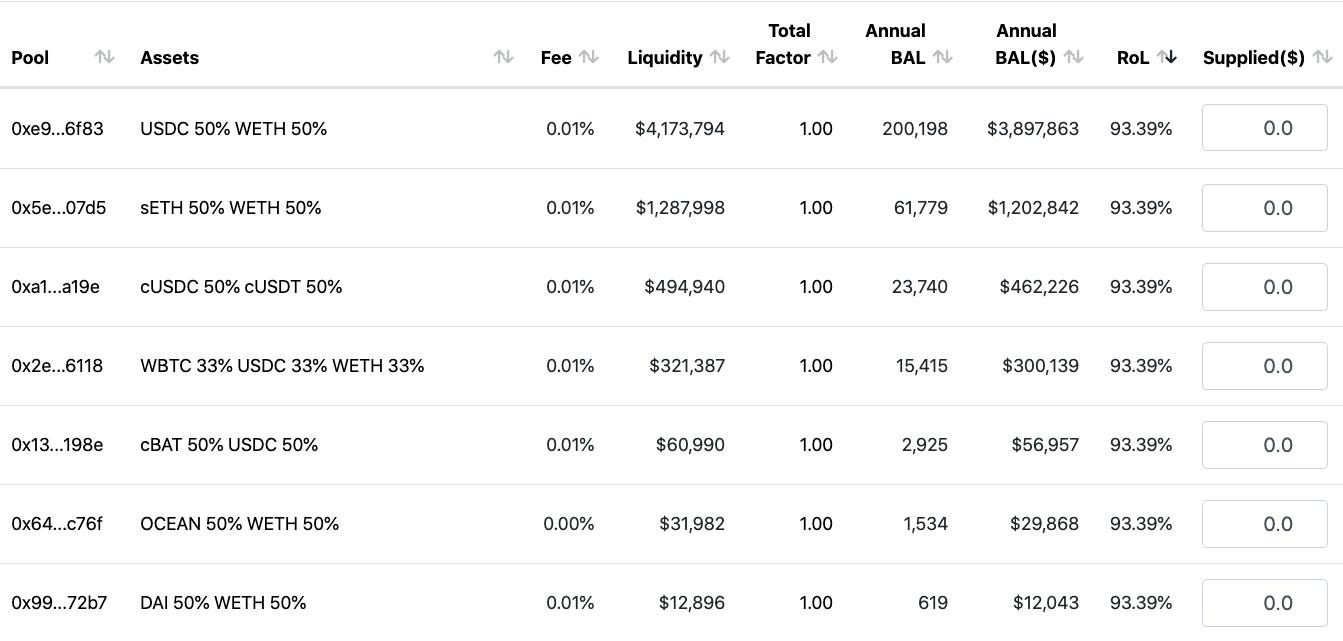The height and width of the screenshot is (641, 1343).
Task: Select pool address 0x64...c76f
Action: tap(57, 524)
